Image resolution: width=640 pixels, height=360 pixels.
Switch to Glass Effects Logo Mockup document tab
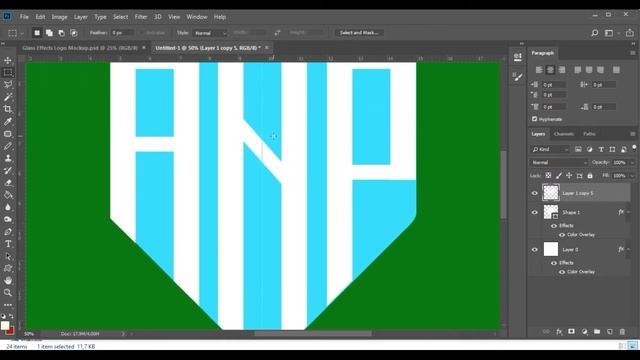[x=80, y=48]
